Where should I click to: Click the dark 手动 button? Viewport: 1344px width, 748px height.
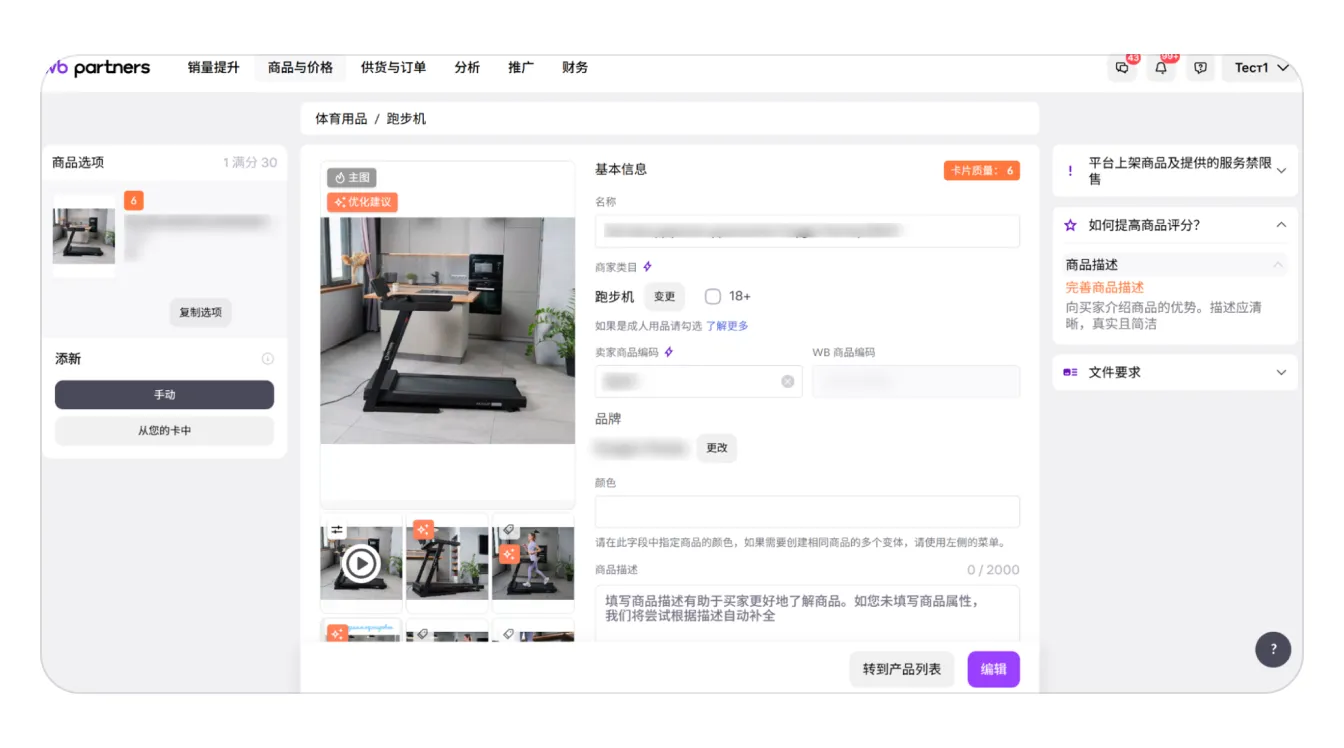(164, 395)
